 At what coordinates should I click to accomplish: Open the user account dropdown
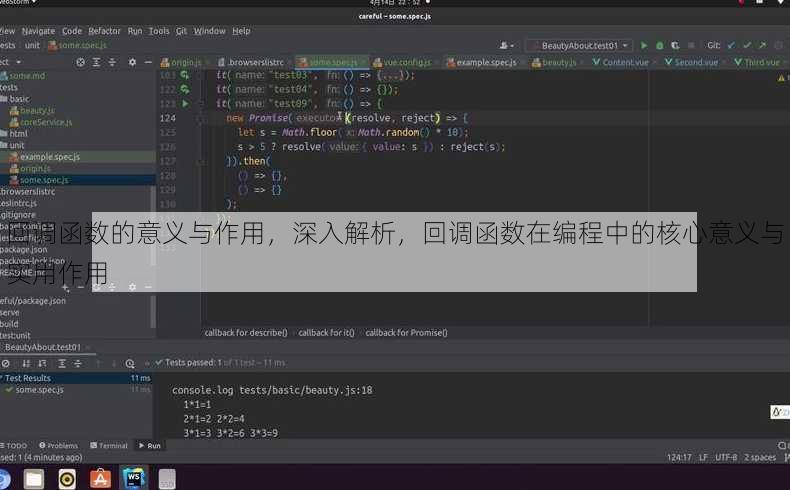(506, 45)
